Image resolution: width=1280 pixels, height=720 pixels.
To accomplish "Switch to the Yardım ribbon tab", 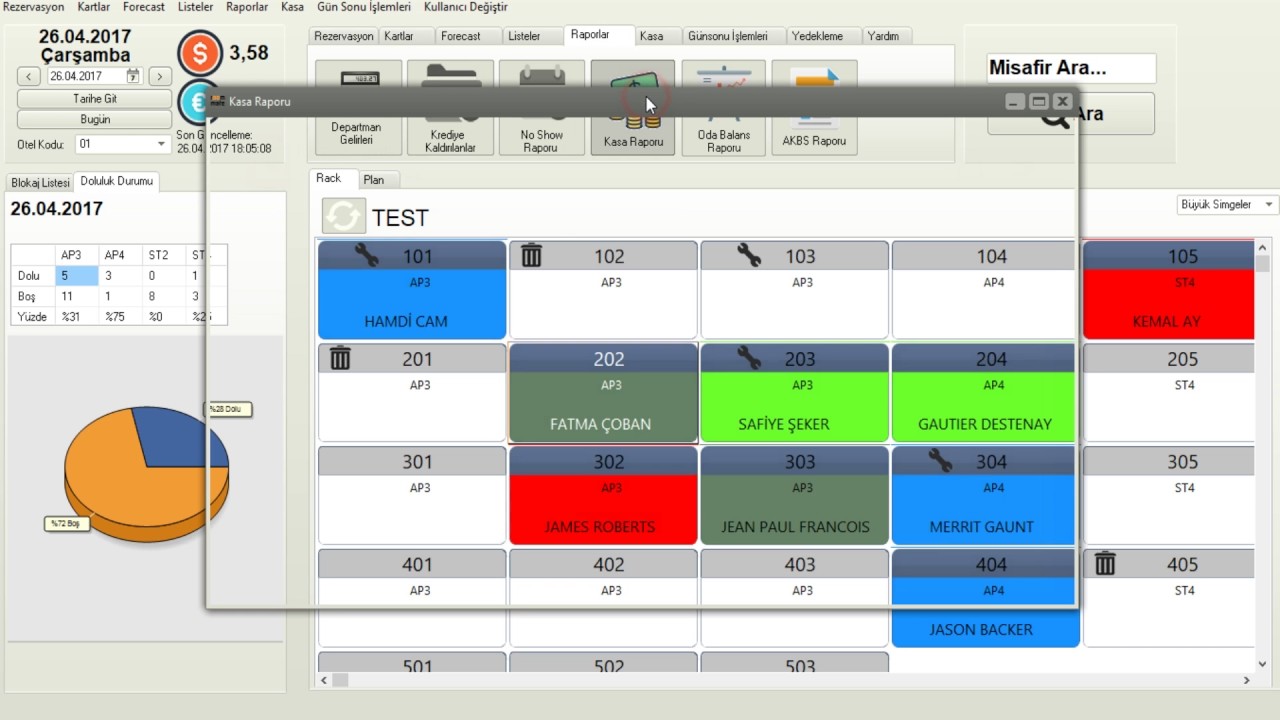I will (887, 36).
